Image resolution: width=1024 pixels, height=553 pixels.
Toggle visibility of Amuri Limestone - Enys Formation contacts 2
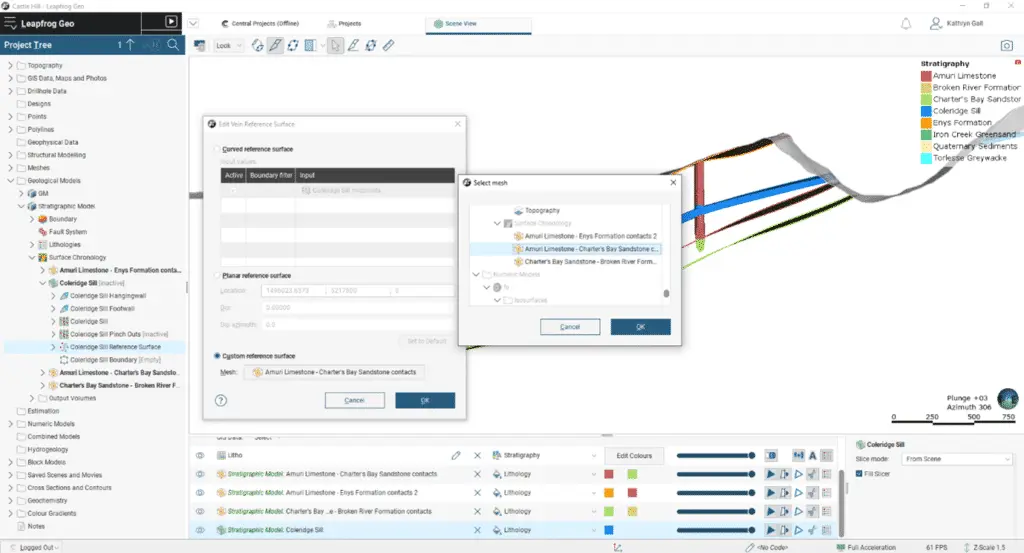pyautogui.click(x=200, y=493)
